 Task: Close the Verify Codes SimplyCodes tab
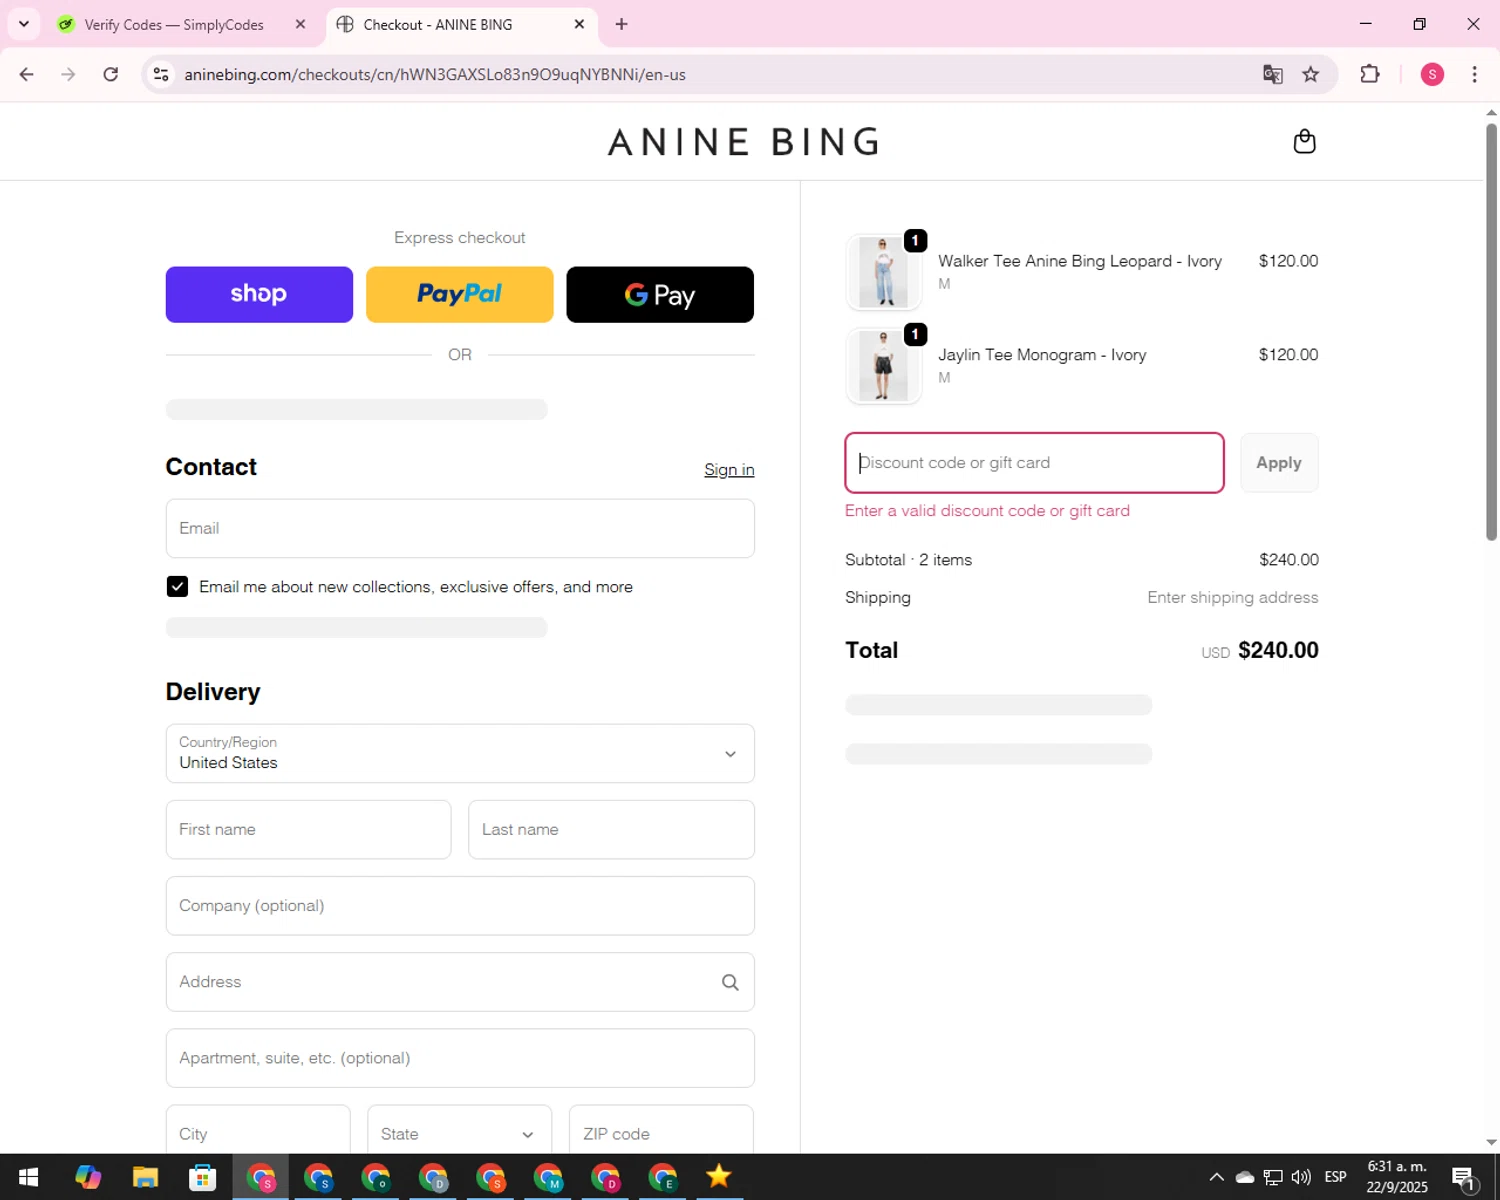click(300, 24)
